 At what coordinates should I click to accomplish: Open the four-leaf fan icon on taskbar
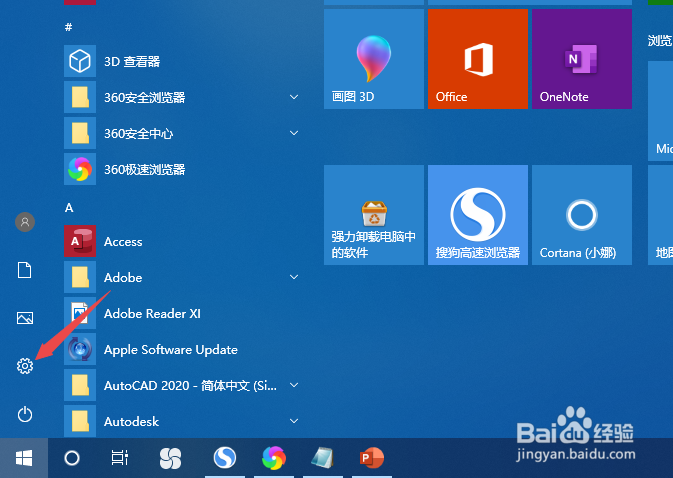coord(170,458)
